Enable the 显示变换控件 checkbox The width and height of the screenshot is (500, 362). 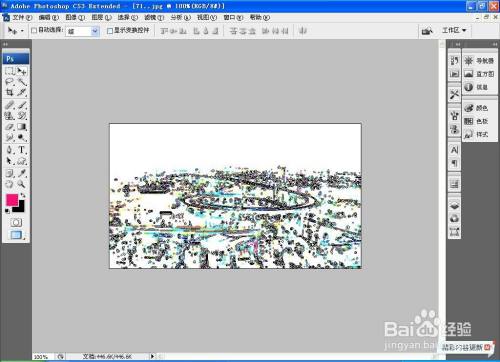[110, 31]
